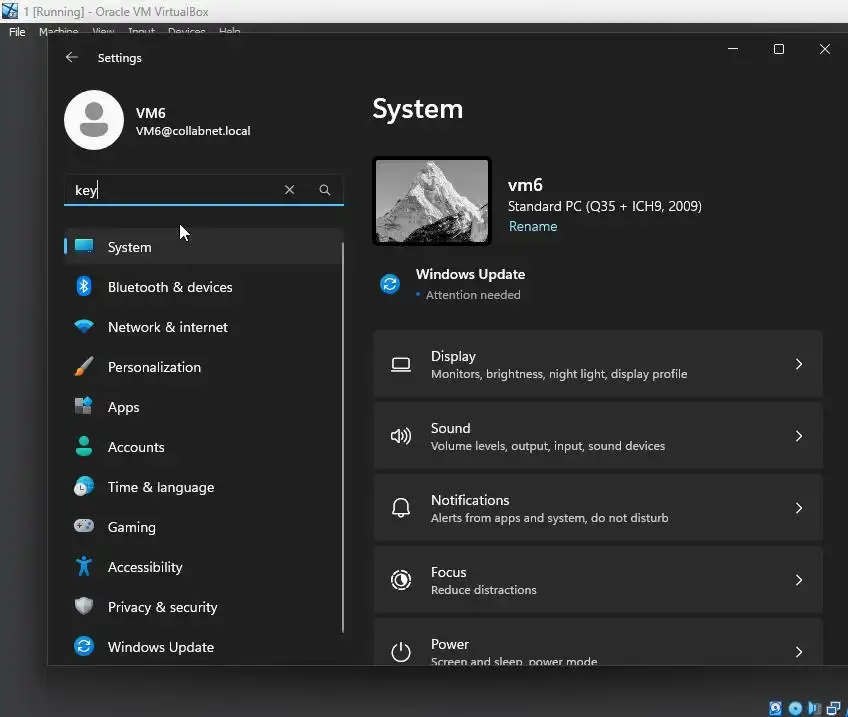This screenshot has width=848, height=717.
Task: Click the Accessibility figure icon
Action: click(84, 566)
